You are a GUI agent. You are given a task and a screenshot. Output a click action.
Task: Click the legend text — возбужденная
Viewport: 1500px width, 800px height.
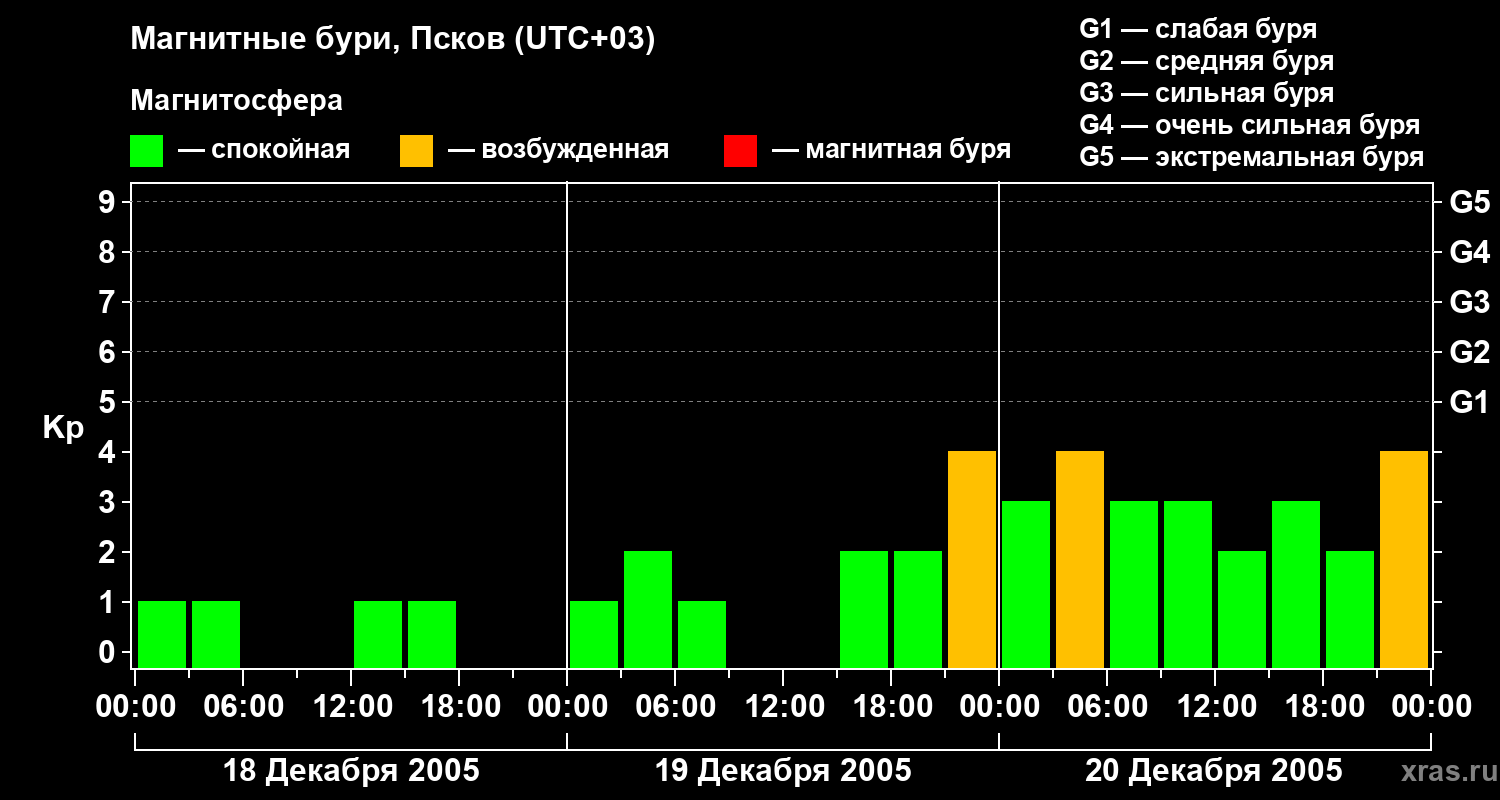click(x=558, y=150)
